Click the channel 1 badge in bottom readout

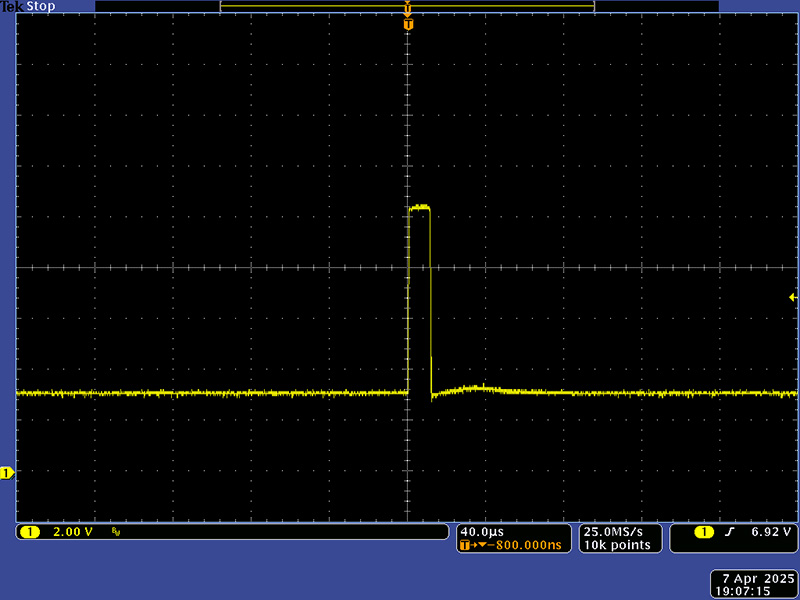click(x=30, y=532)
